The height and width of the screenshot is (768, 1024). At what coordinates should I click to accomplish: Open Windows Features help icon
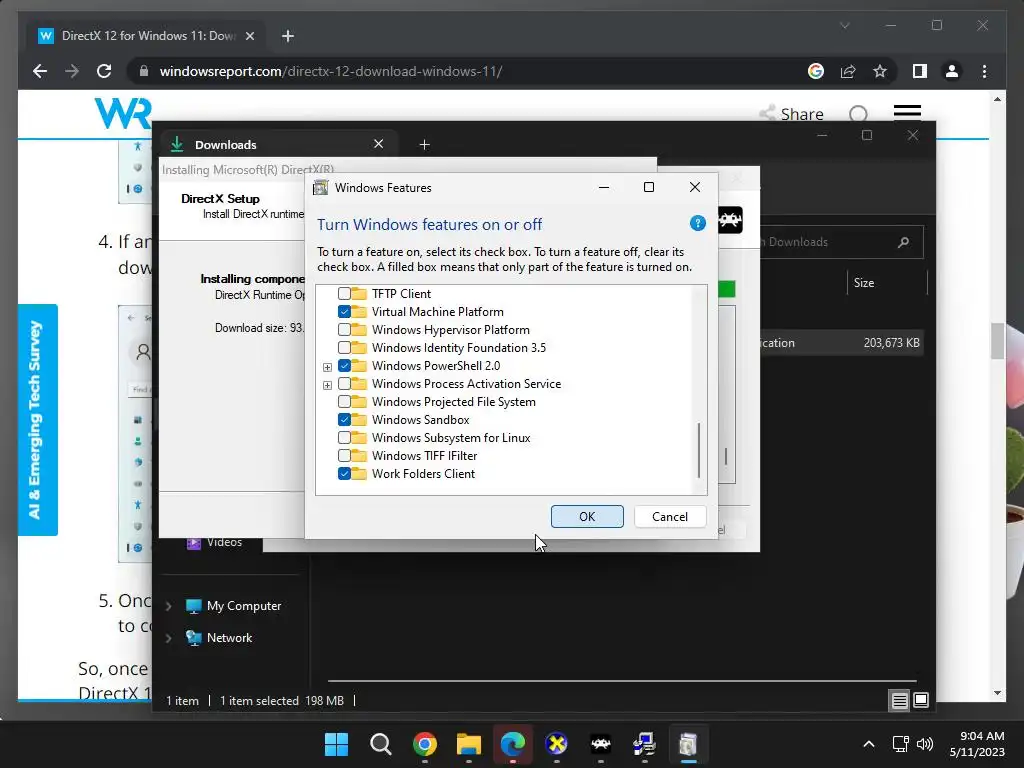(x=697, y=223)
